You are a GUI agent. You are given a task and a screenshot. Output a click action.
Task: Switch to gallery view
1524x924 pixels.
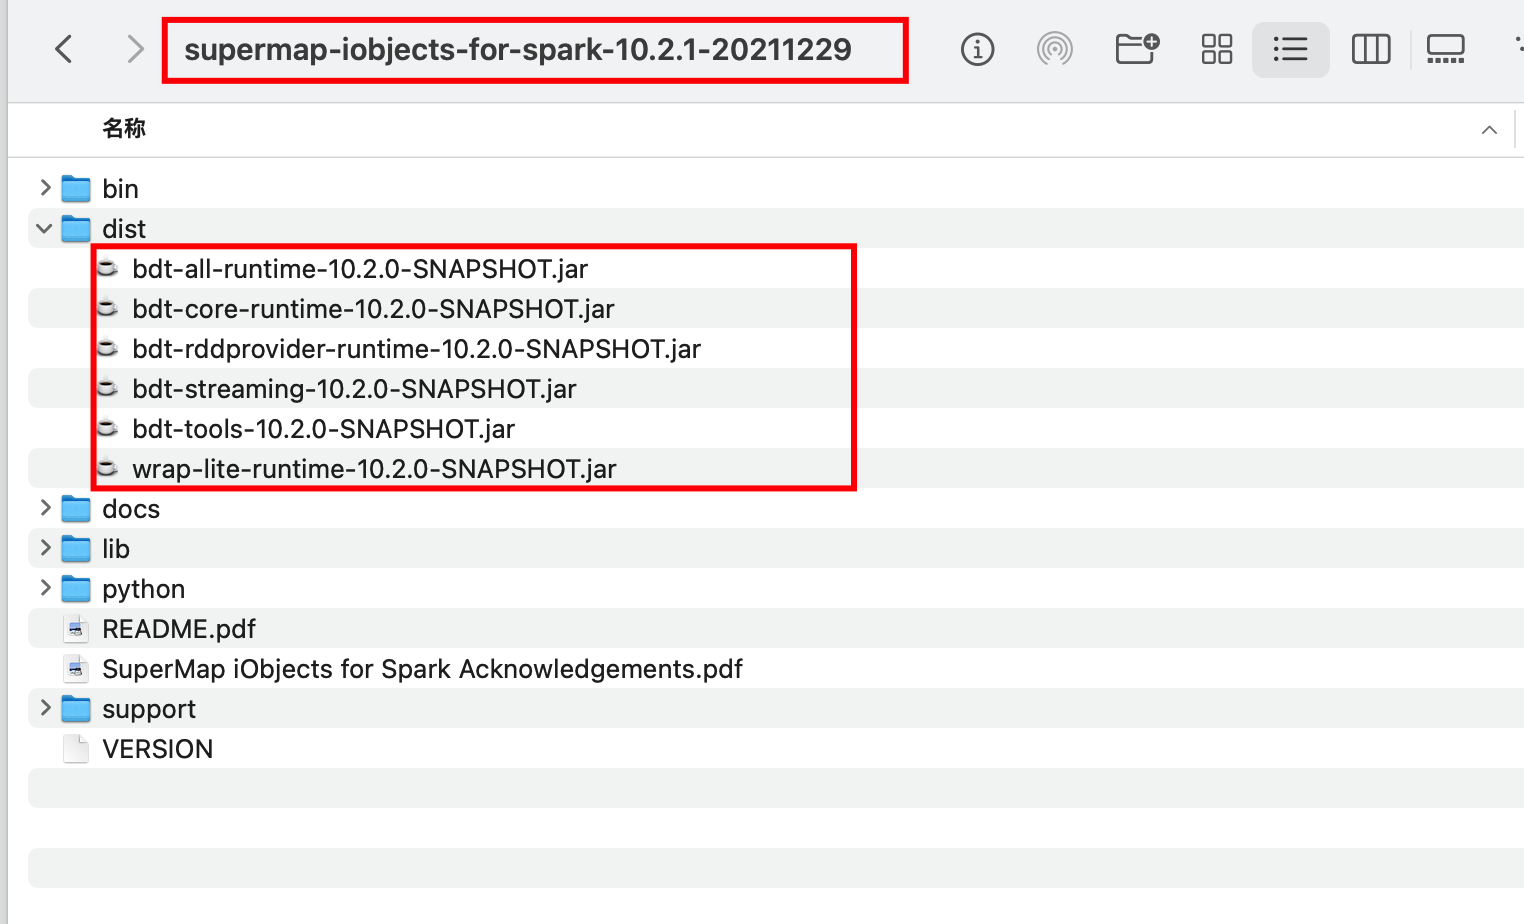coord(1445,49)
